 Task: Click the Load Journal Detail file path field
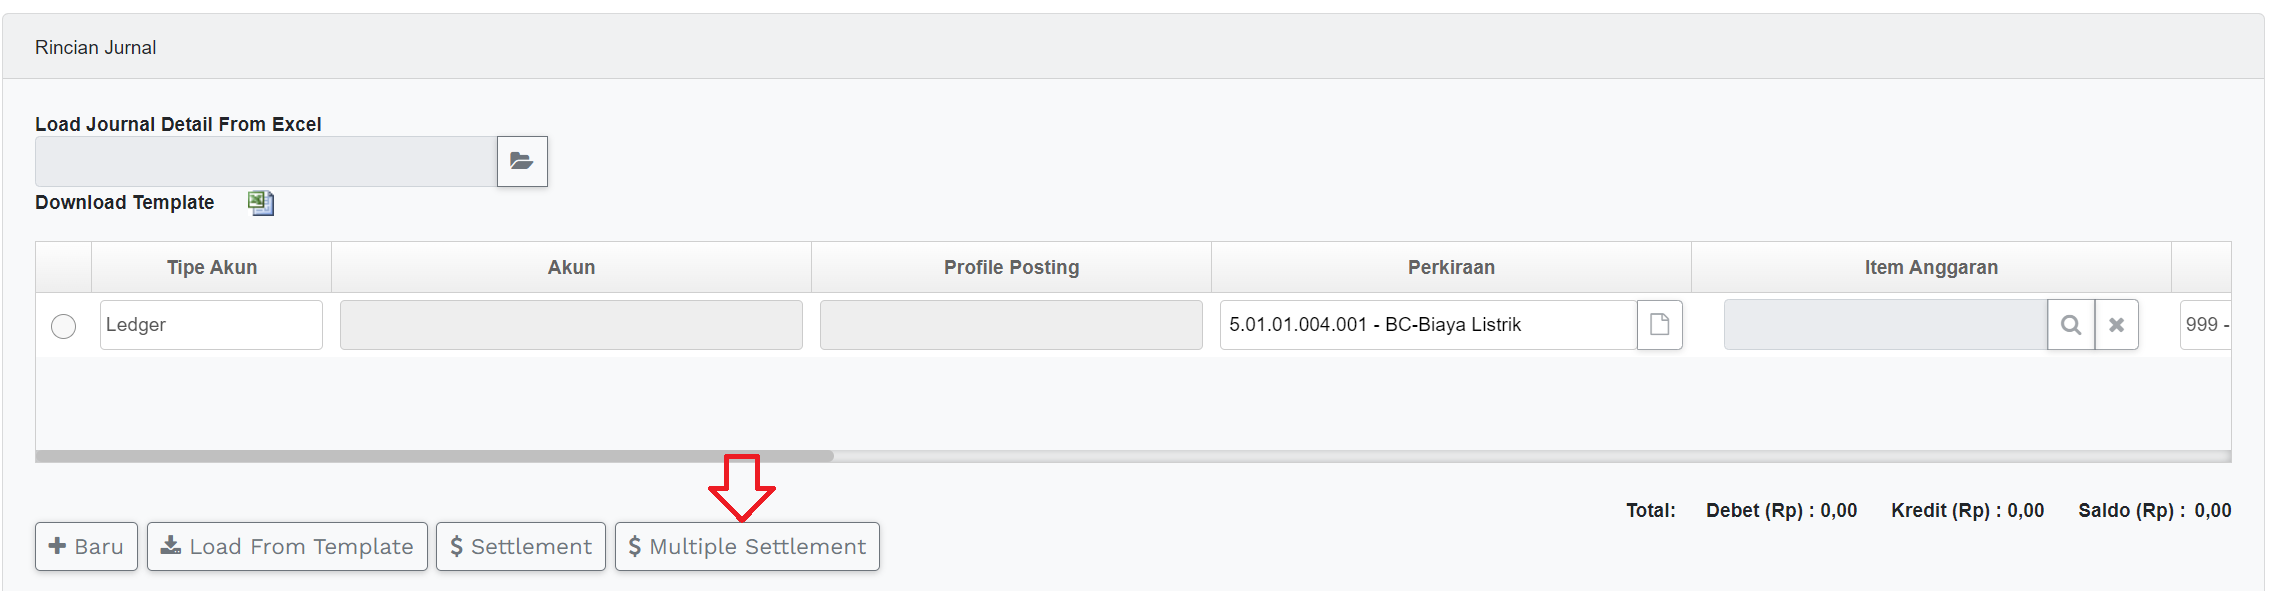(x=266, y=161)
